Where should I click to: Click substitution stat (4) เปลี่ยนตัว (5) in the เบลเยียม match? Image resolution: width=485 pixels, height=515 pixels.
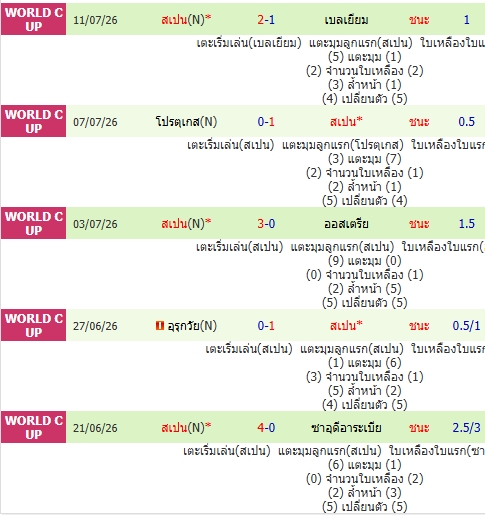coord(365,99)
